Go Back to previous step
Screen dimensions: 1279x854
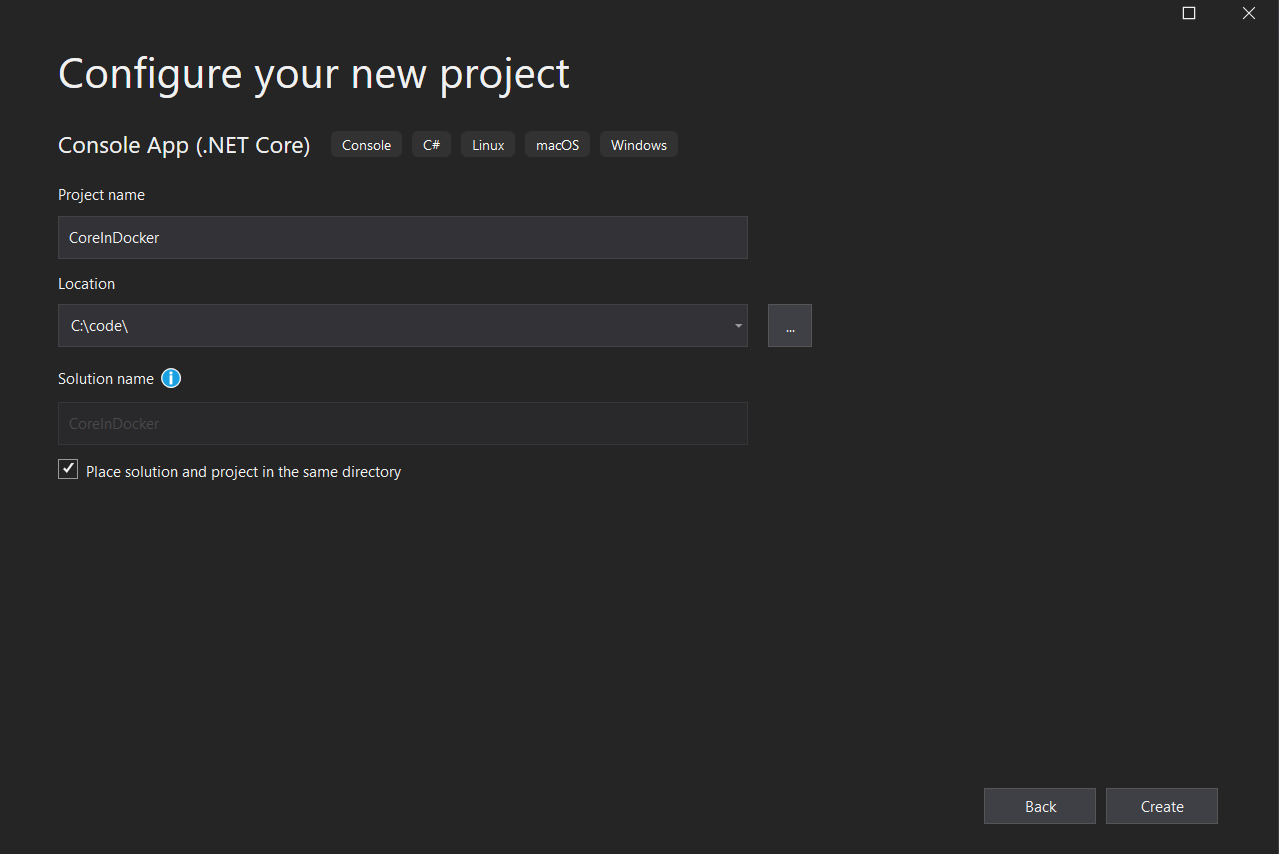[1040, 806]
